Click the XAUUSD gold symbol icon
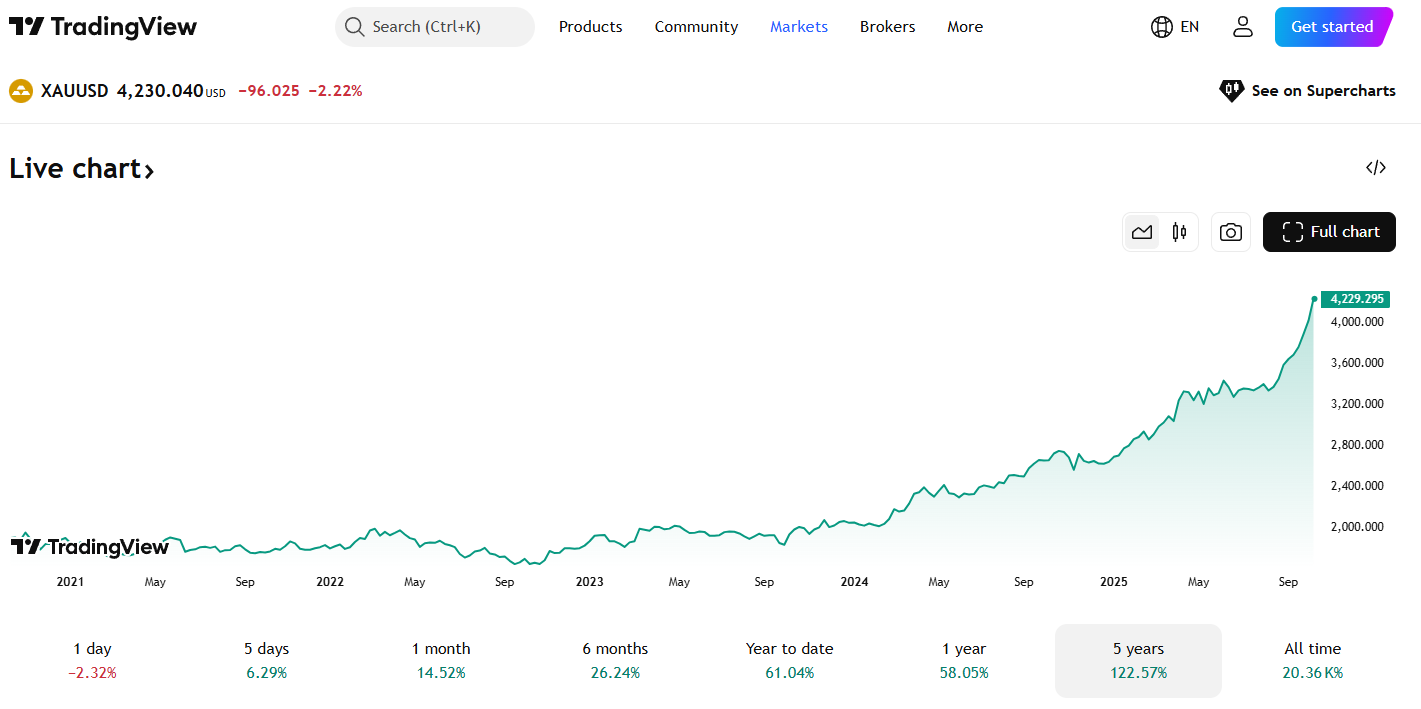The height and width of the screenshot is (709, 1421). tap(21, 91)
